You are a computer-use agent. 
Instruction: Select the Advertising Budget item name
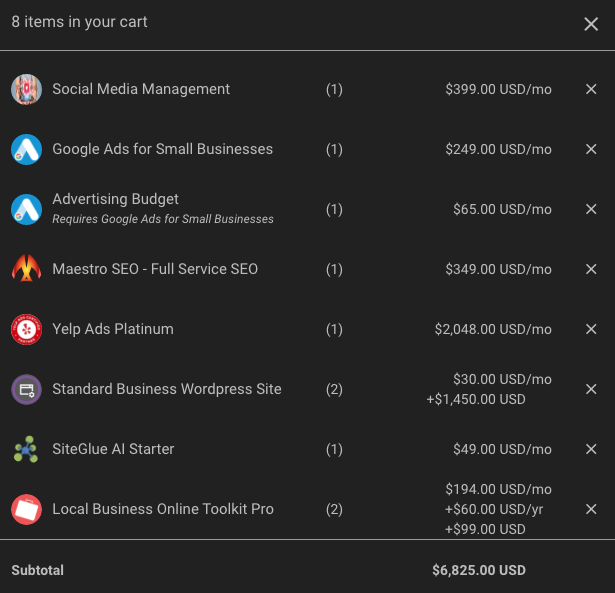[x=115, y=199]
